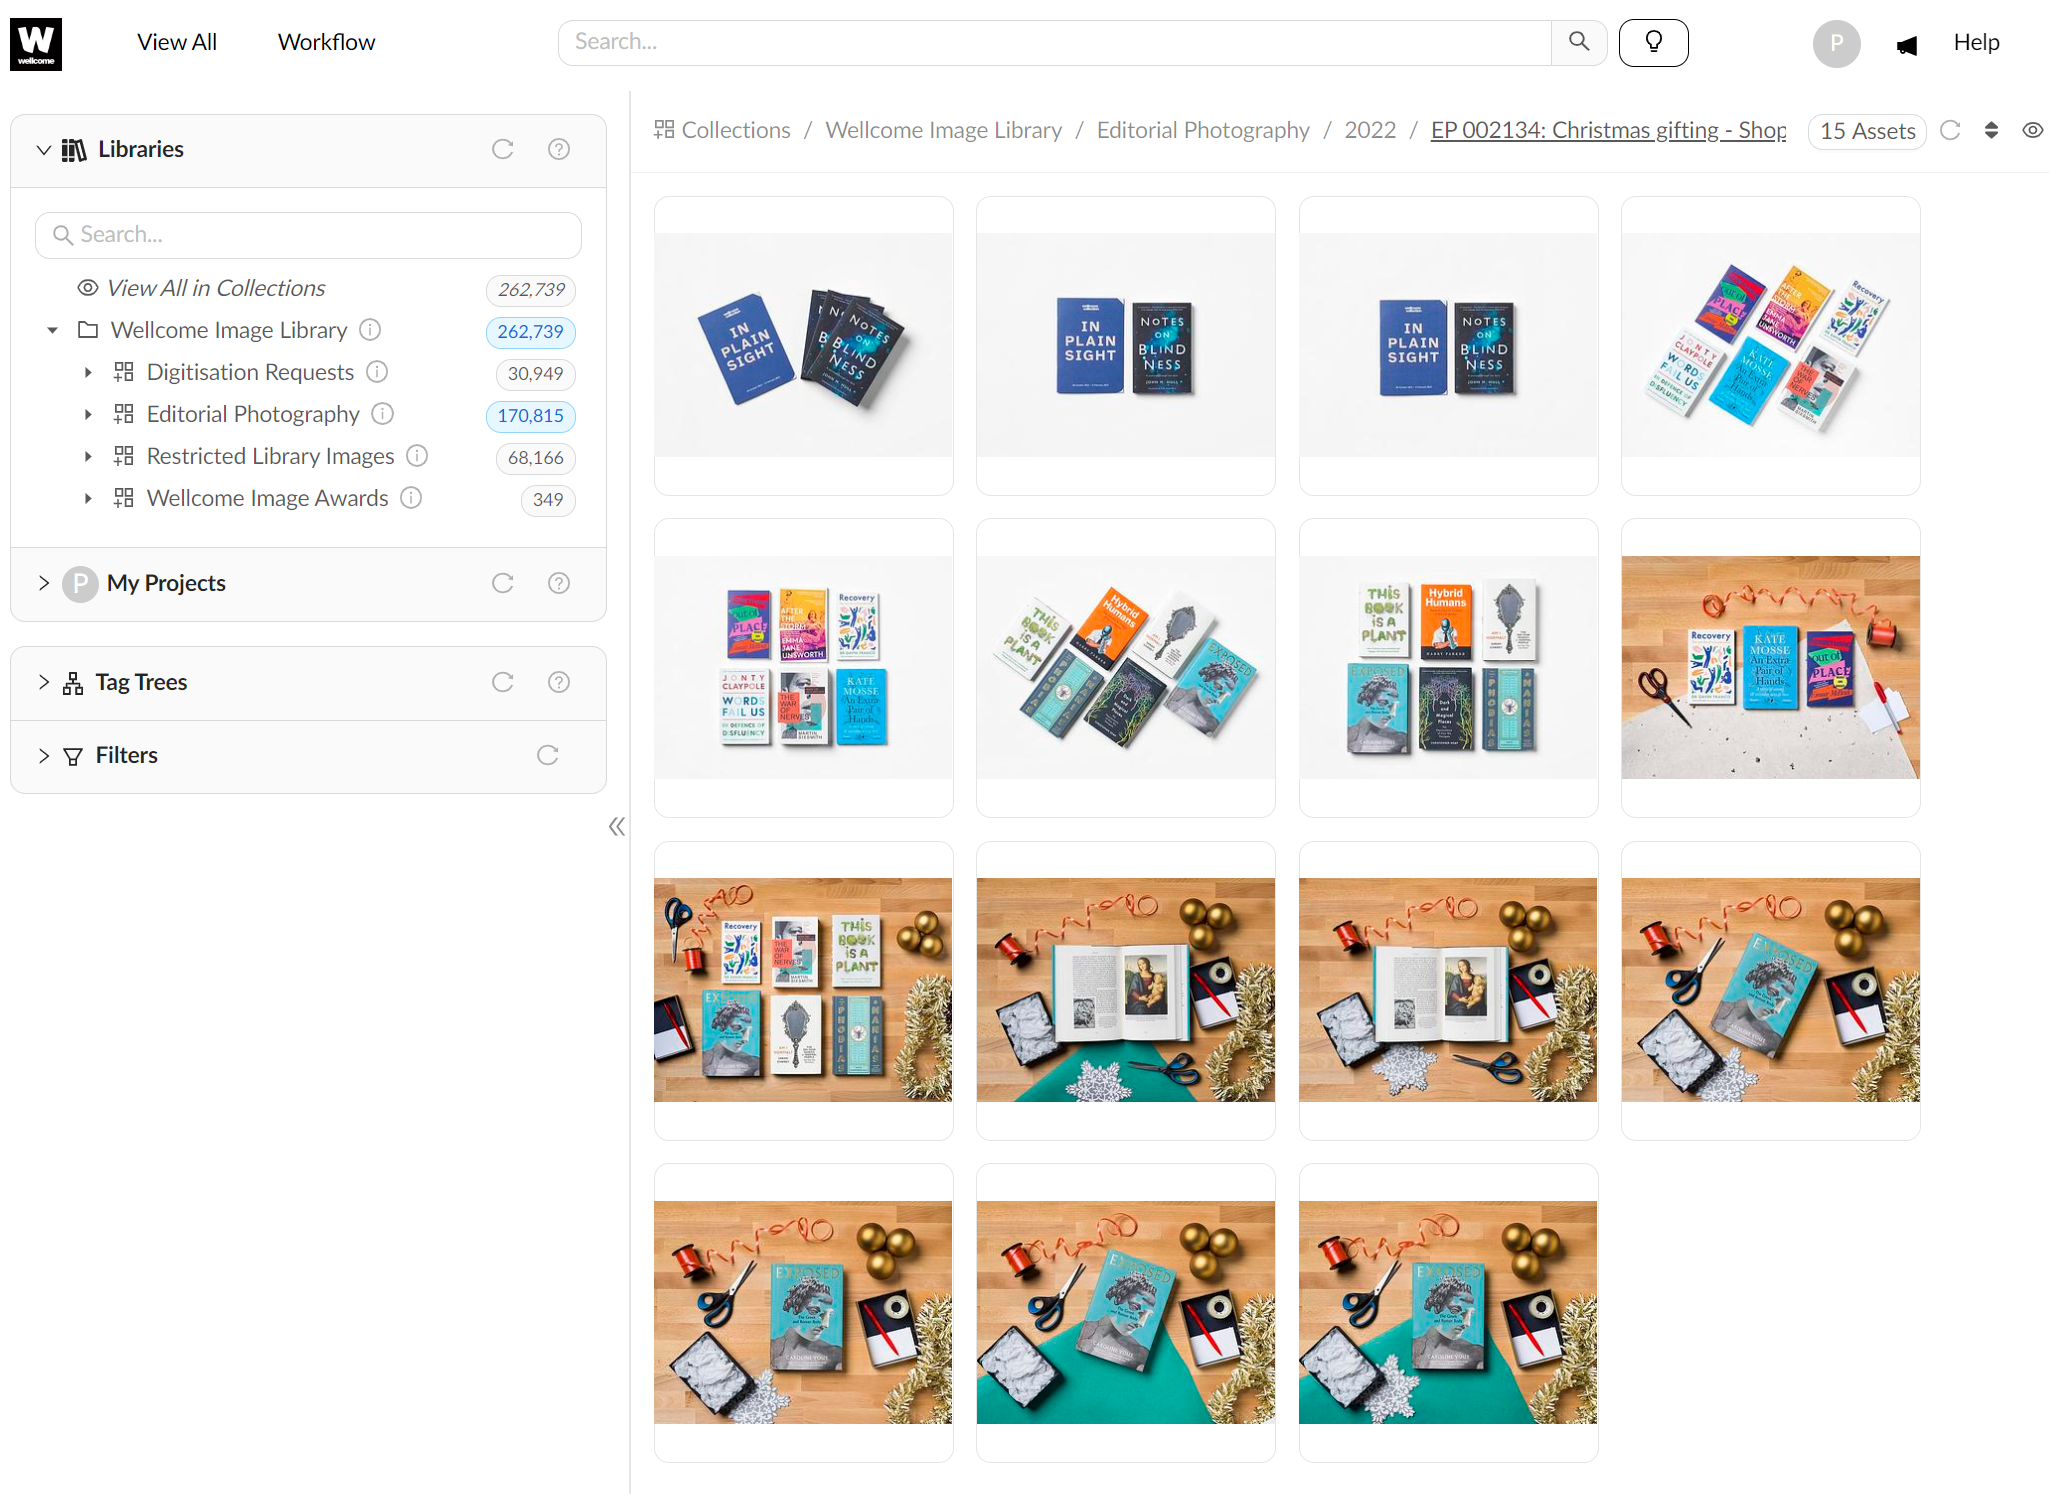Open the In Plain Sight books thumbnail
This screenshot has height=1494, width=2049.
803,345
